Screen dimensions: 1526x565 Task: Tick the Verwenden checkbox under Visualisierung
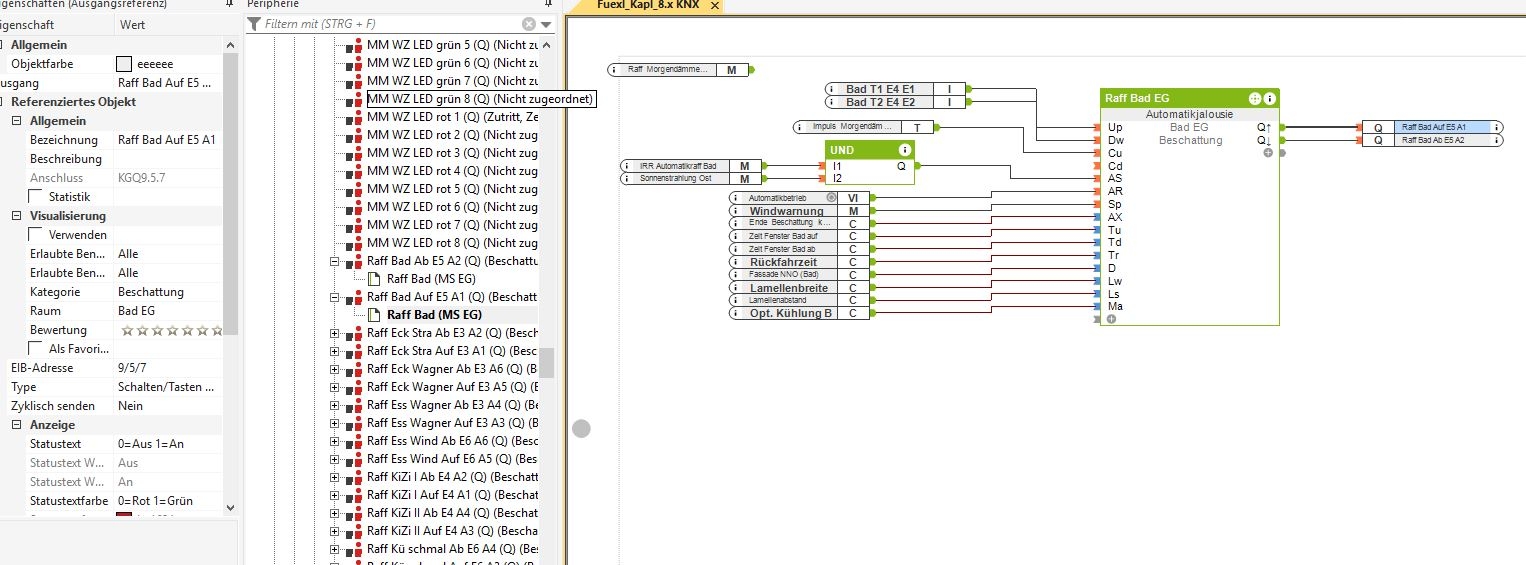tap(36, 235)
